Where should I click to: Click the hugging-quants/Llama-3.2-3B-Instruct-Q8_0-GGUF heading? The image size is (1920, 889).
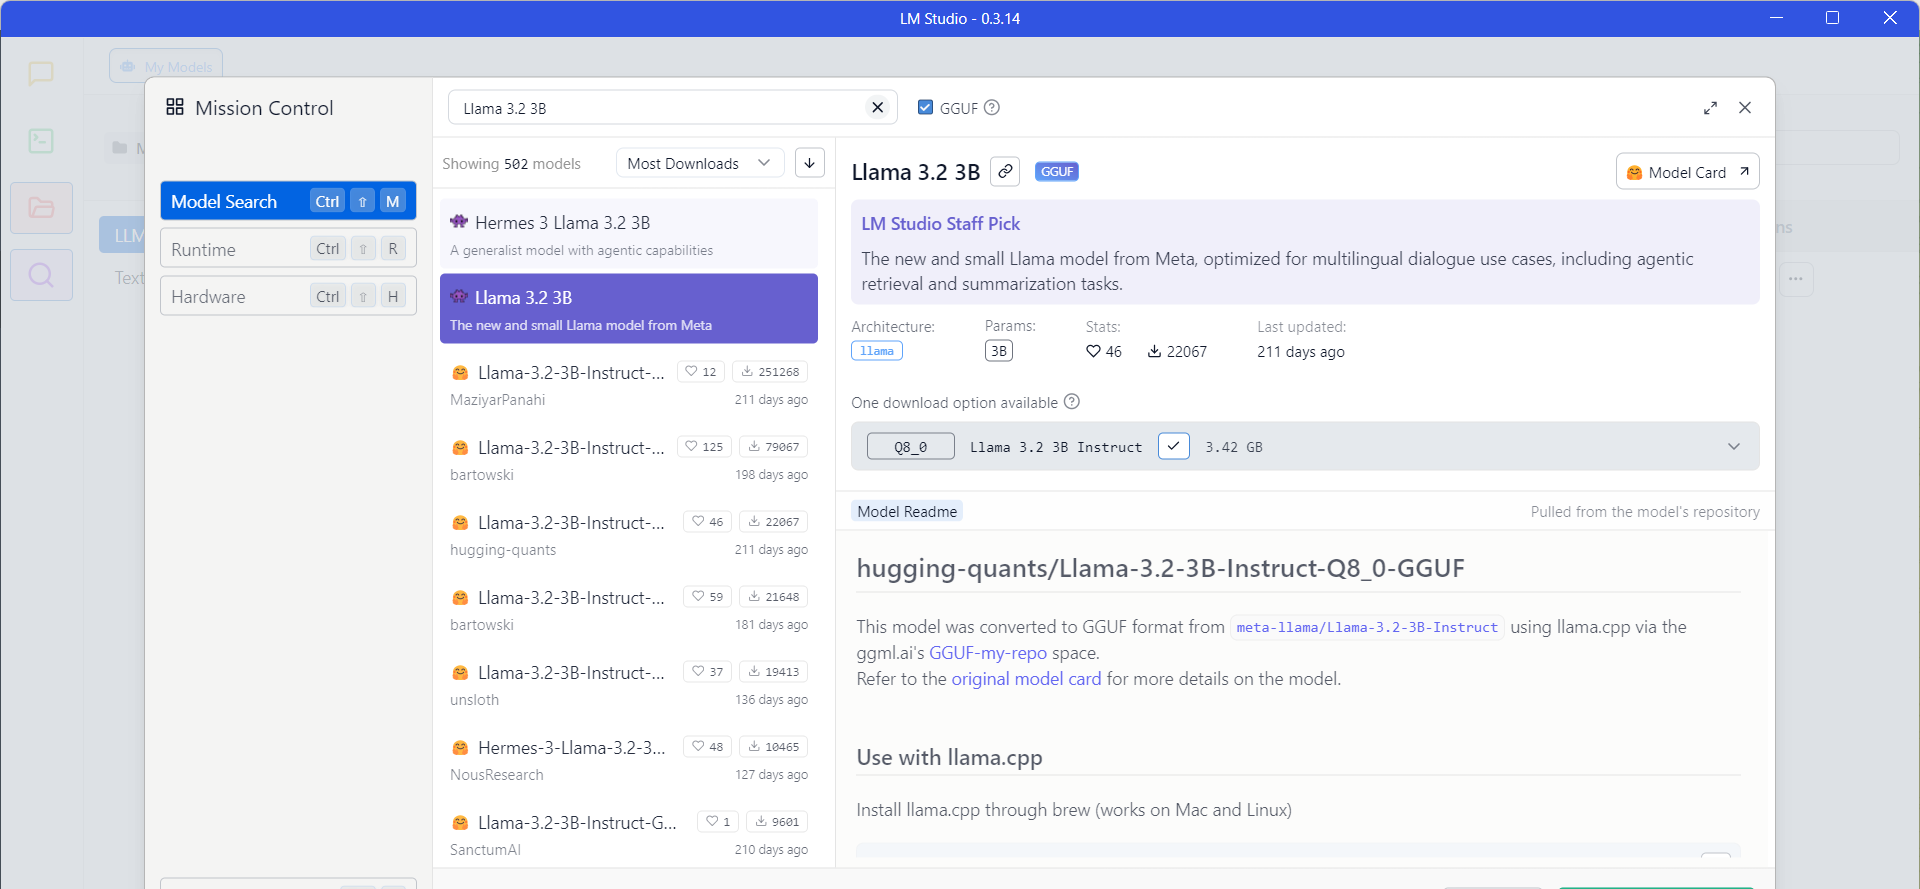pyautogui.click(x=1160, y=568)
